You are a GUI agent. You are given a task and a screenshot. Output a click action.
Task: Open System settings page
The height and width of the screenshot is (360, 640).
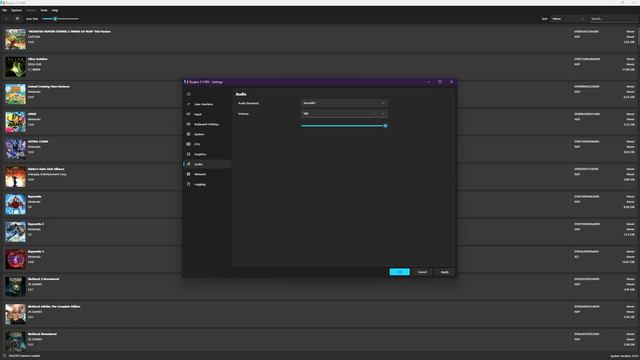pos(207,134)
